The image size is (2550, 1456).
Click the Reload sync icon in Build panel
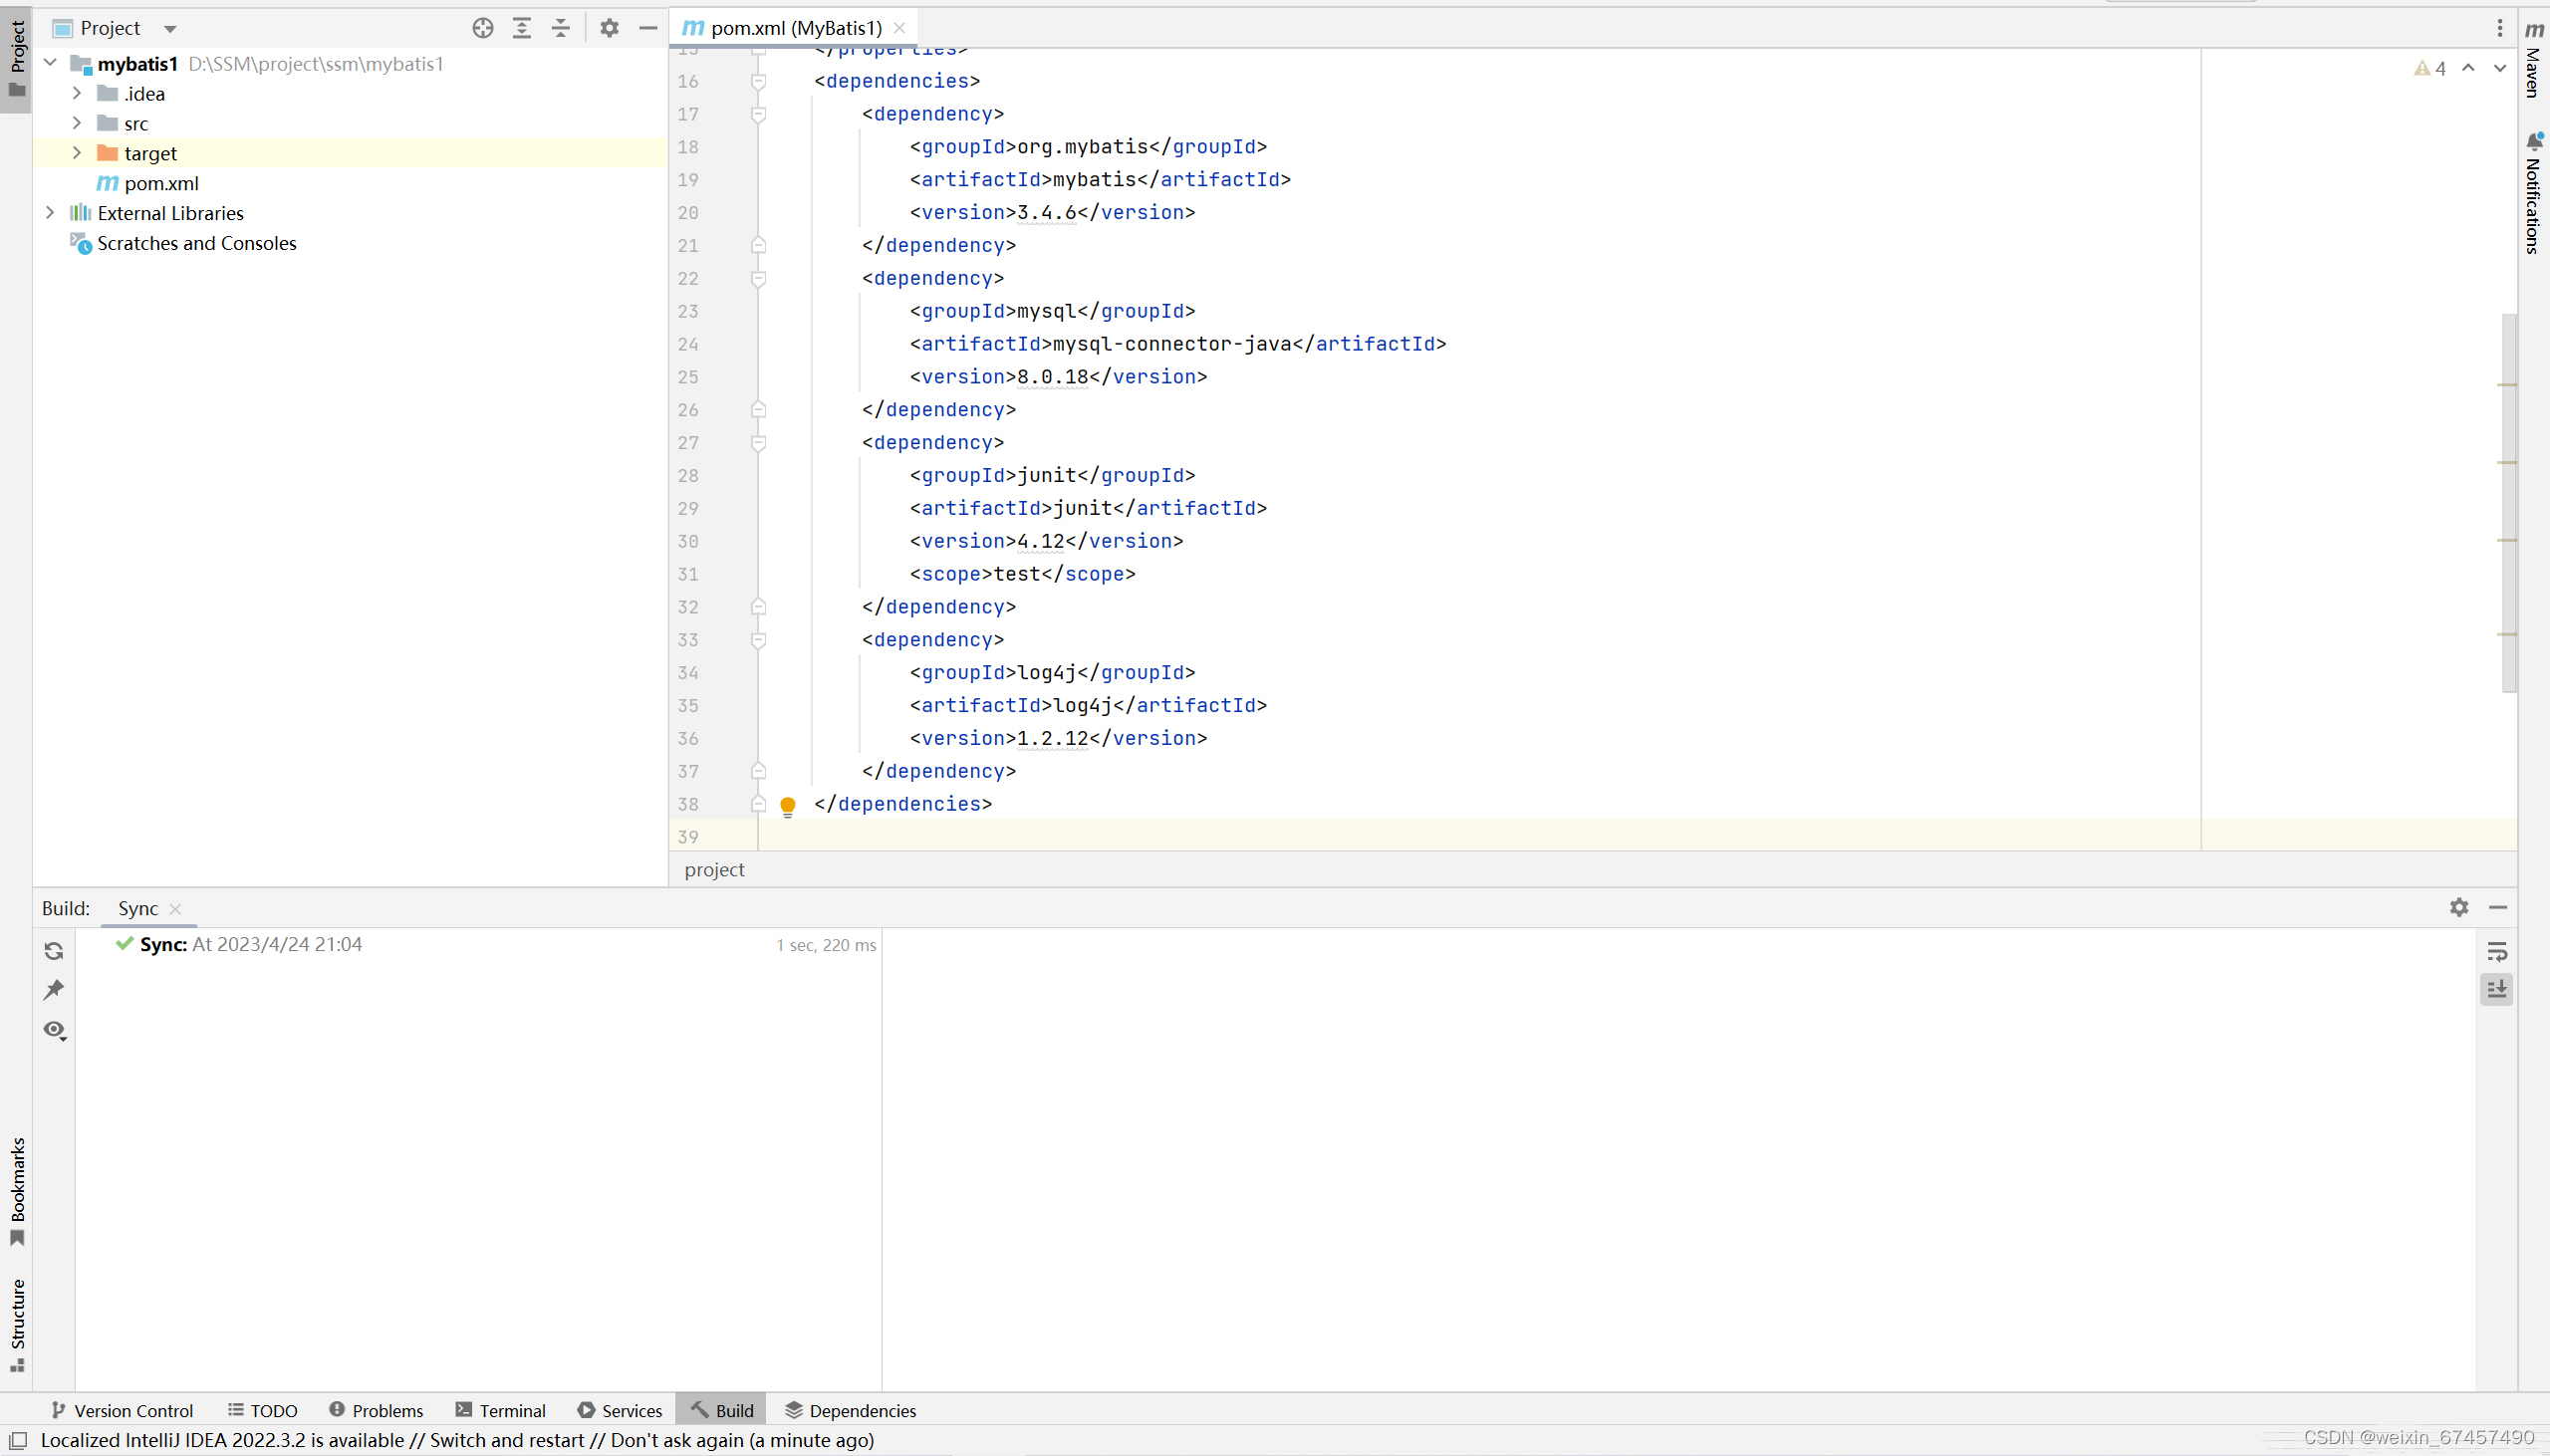tap(54, 951)
